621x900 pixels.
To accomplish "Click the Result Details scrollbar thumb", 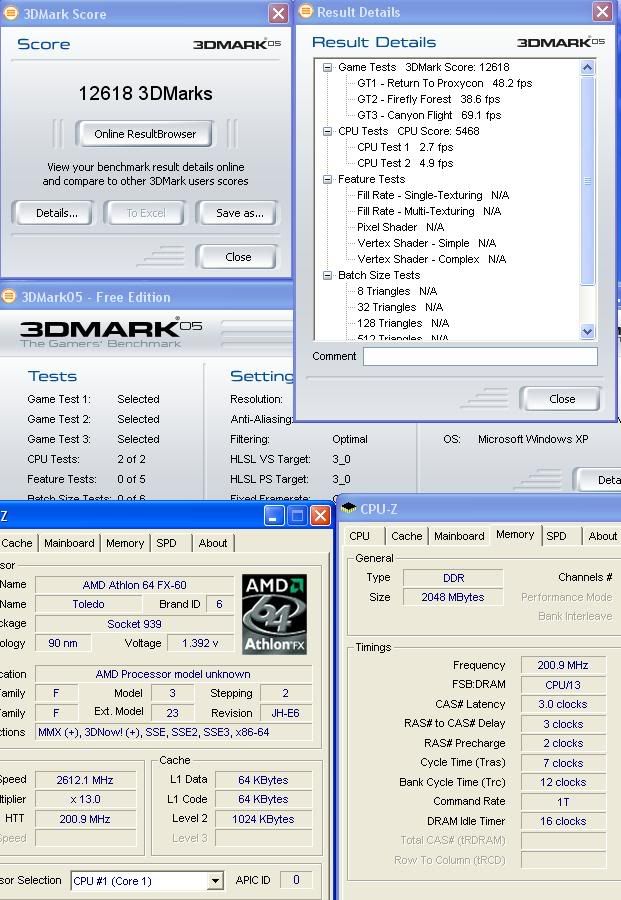I will click(587, 180).
